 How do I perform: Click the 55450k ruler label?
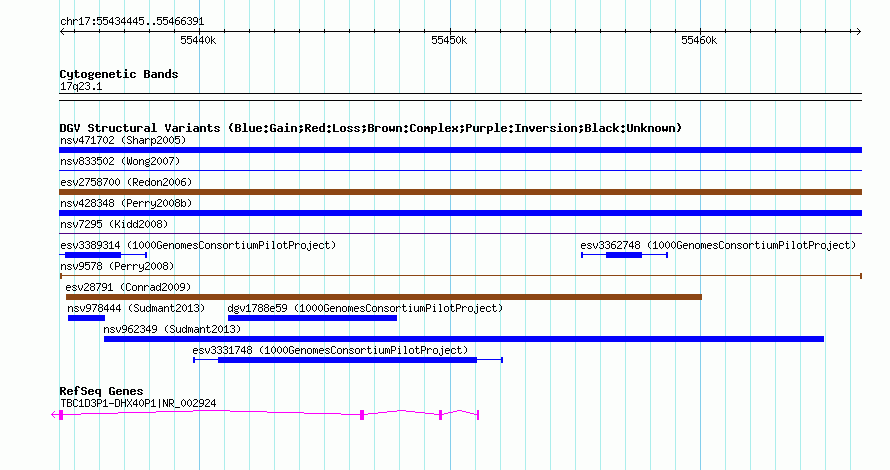449,40
